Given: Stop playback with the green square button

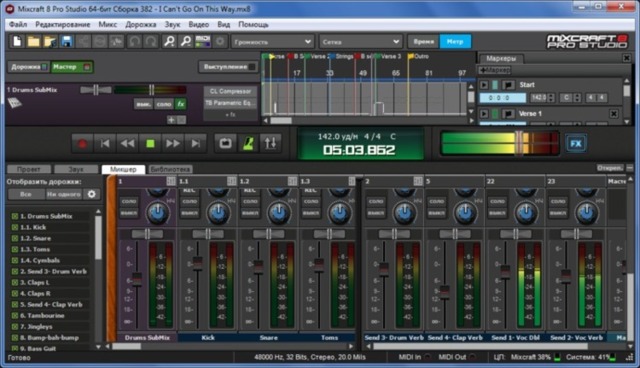Looking at the screenshot, I should tap(150, 144).
